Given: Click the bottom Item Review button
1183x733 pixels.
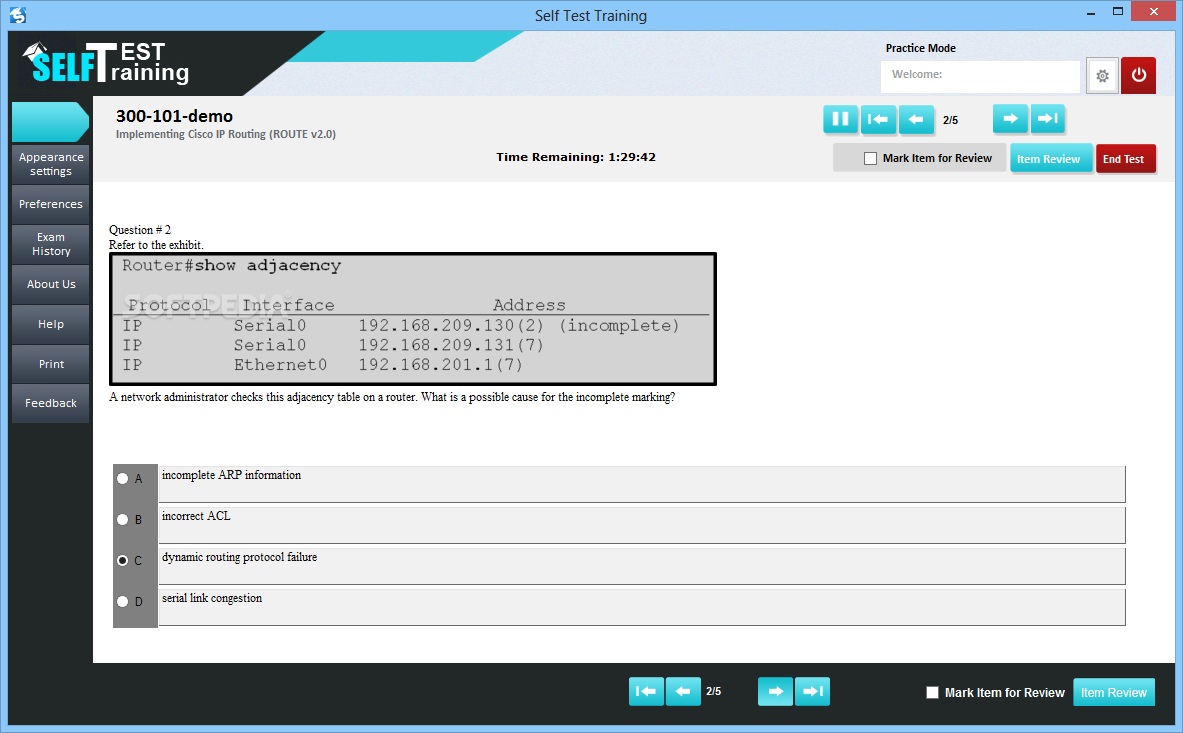Looking at the screenshot, I should tap(1114, 692).
